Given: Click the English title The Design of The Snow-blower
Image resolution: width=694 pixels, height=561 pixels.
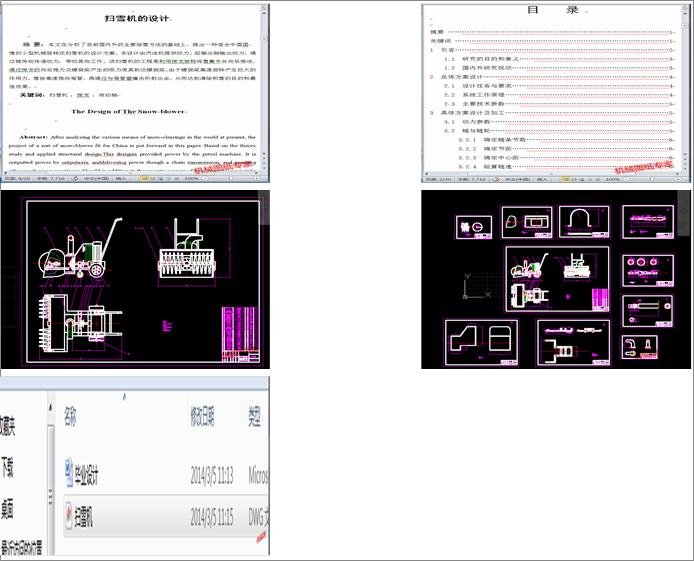Looking at the screenshot, I should click(x=128, y=111).
